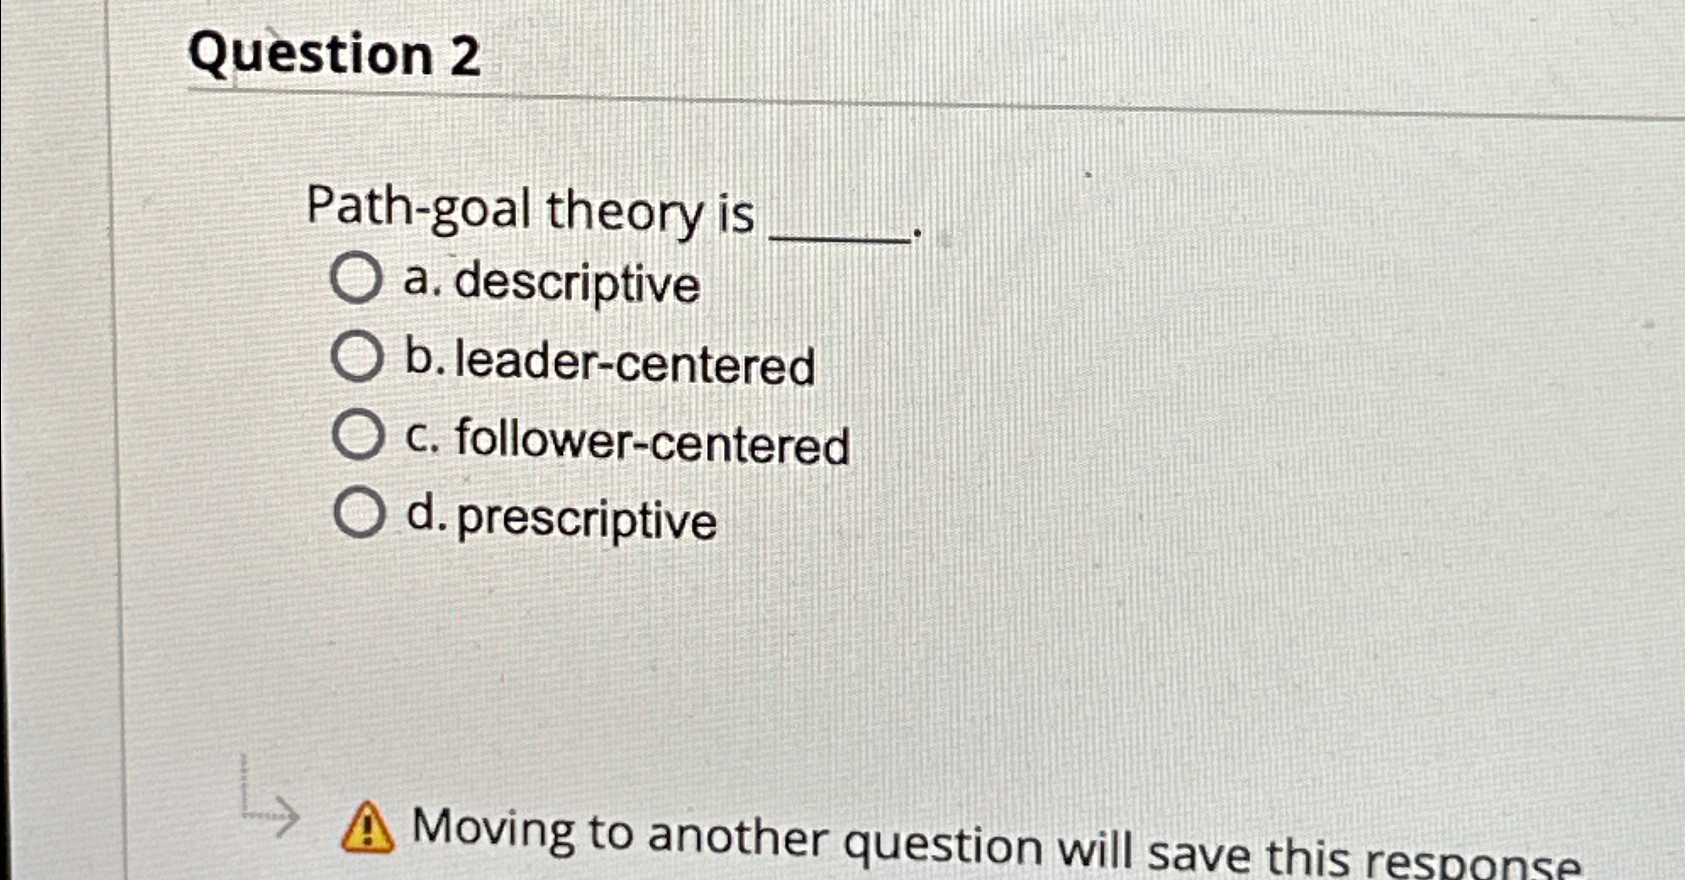Choose option b leader-centered

pos(357,358)
